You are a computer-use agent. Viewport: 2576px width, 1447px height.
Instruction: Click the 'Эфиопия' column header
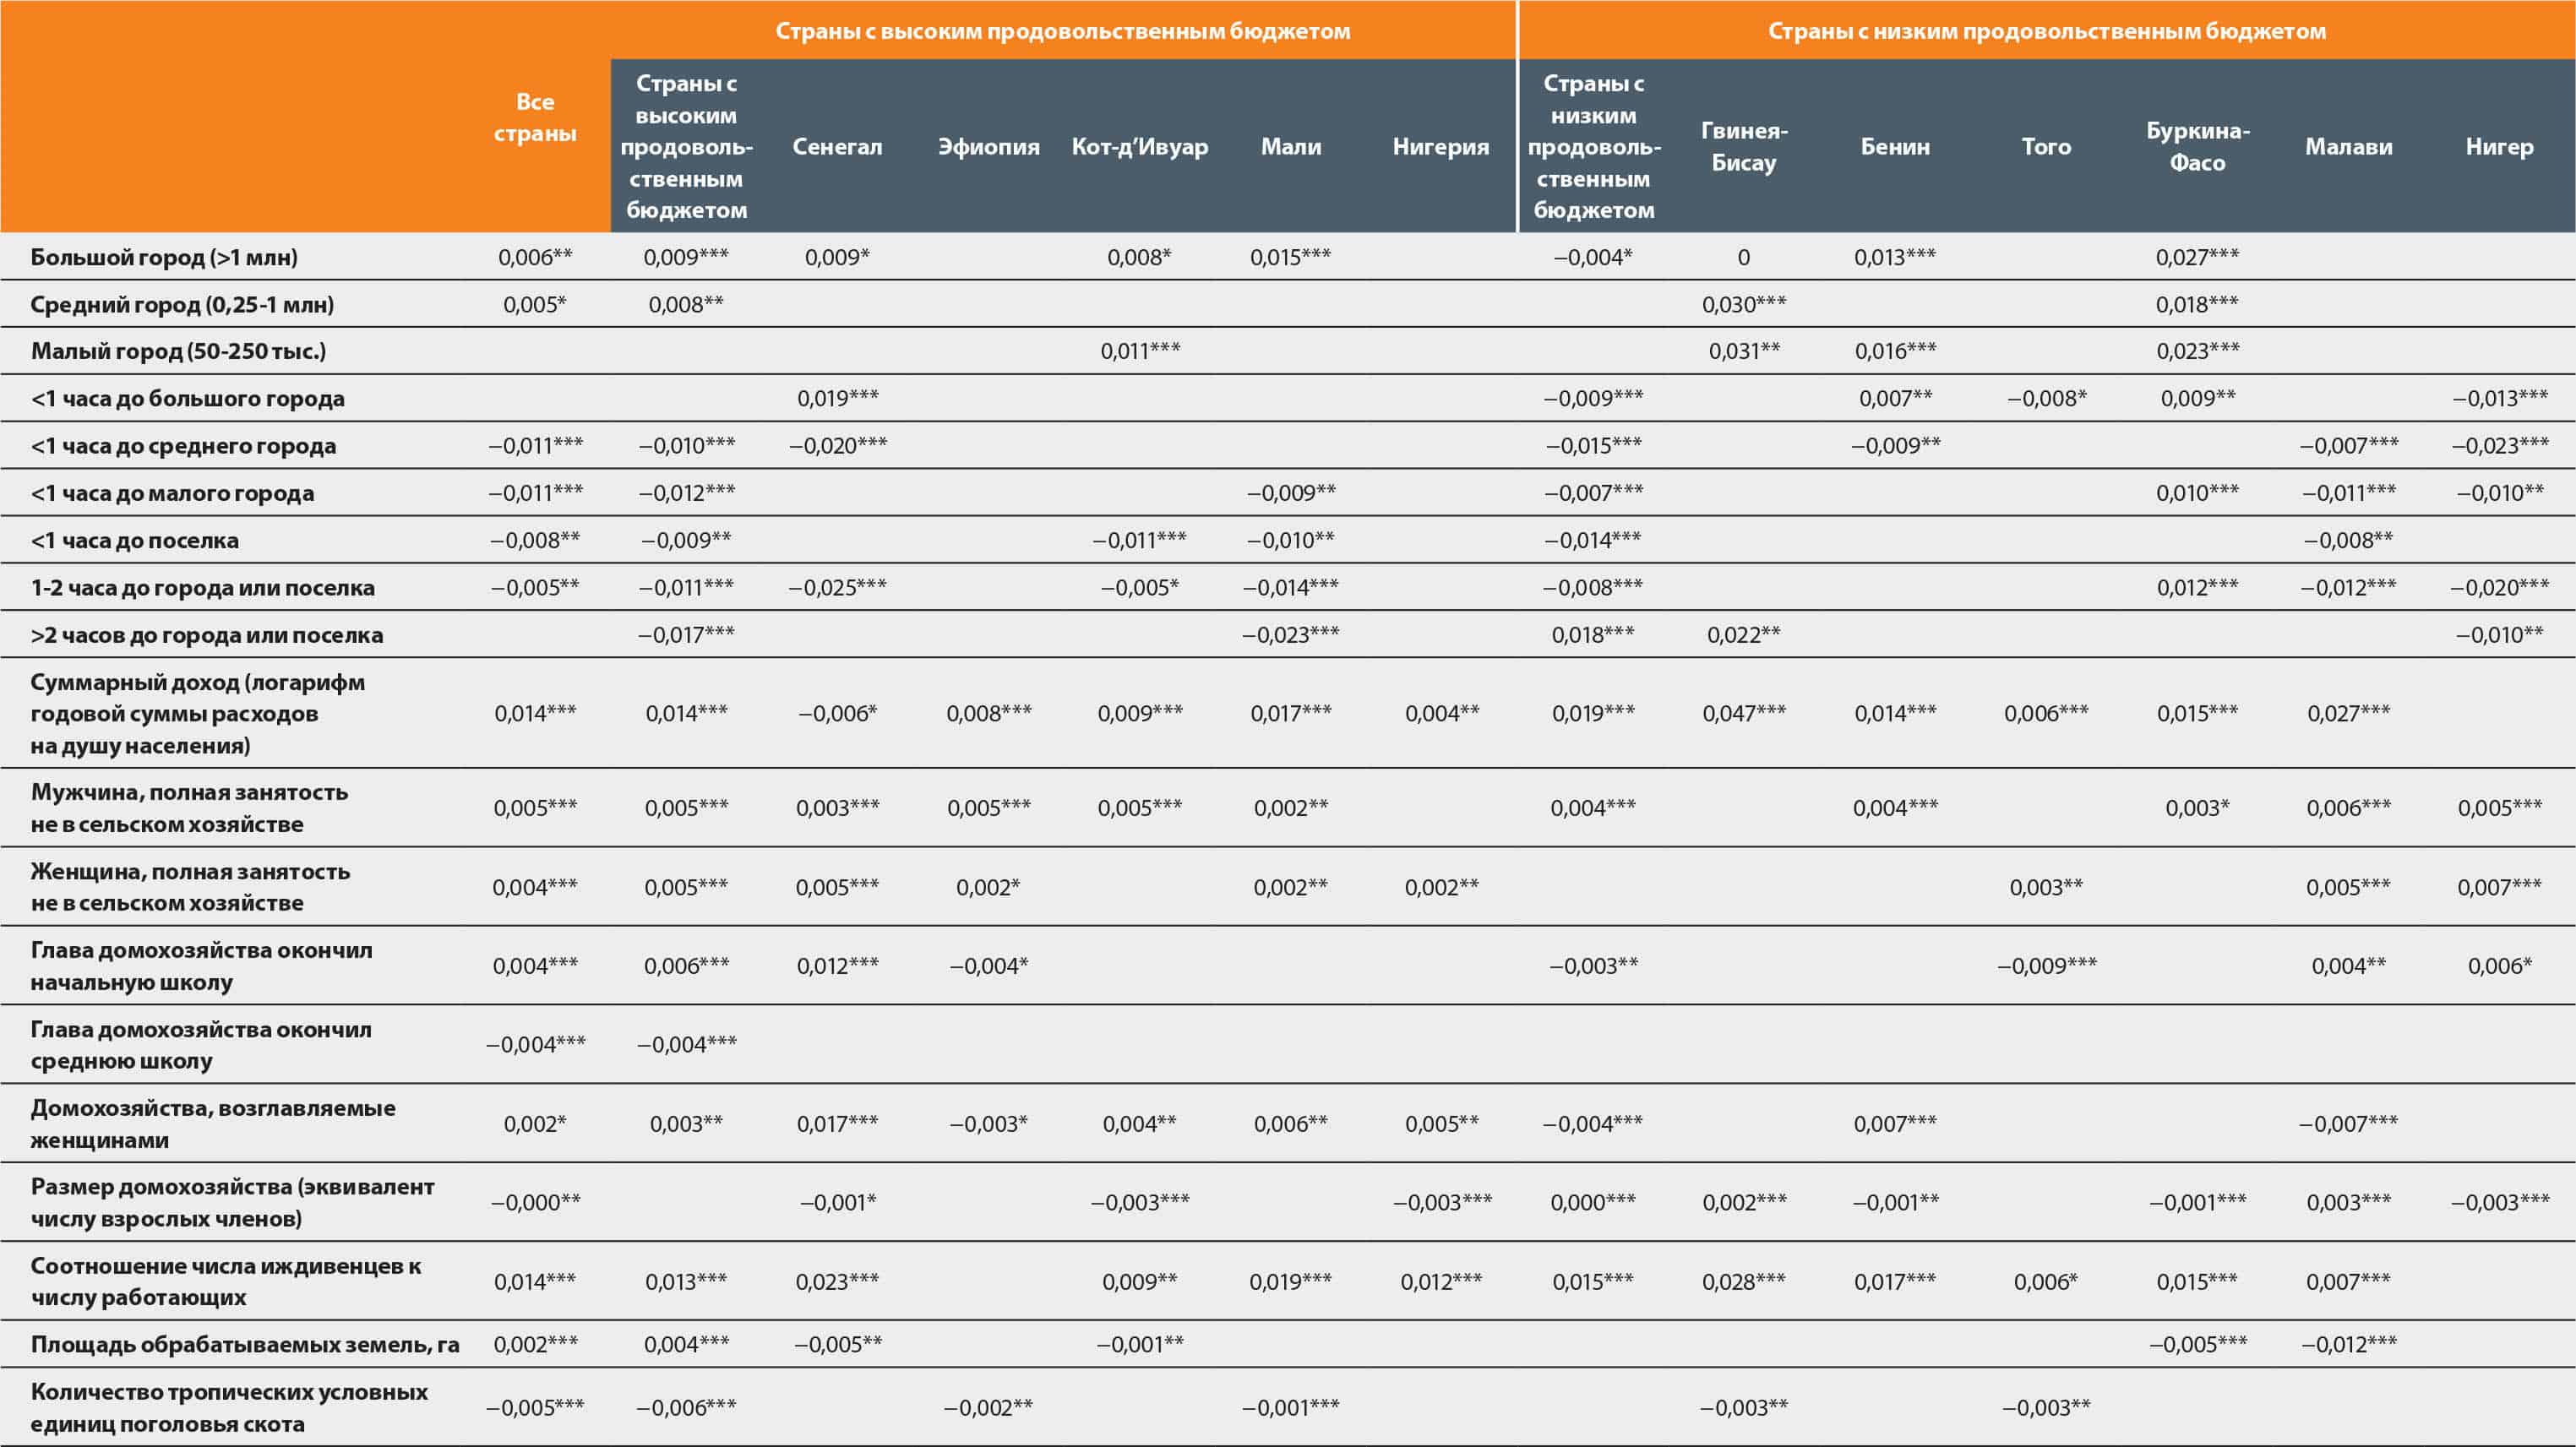988,147
